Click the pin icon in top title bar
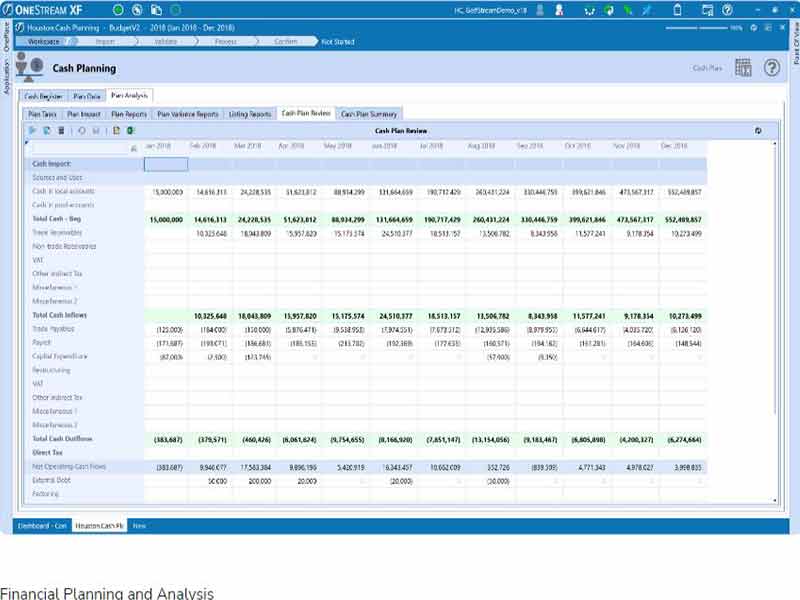Screen dimensions: 800x600 click(648, 10)
